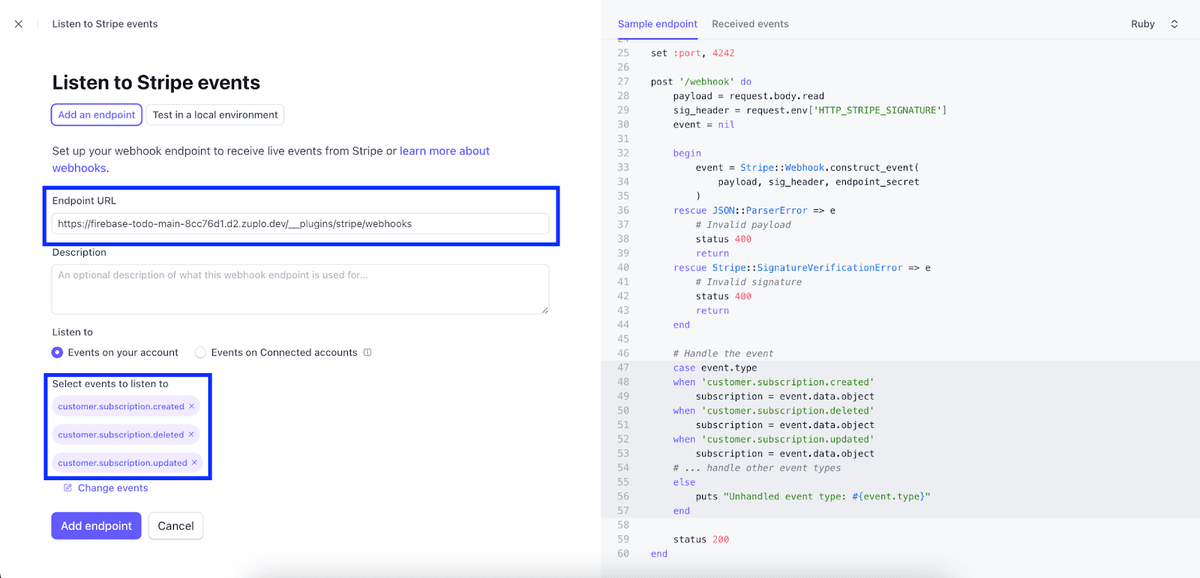Click the Add endpoint button

(x=96, y=525)
